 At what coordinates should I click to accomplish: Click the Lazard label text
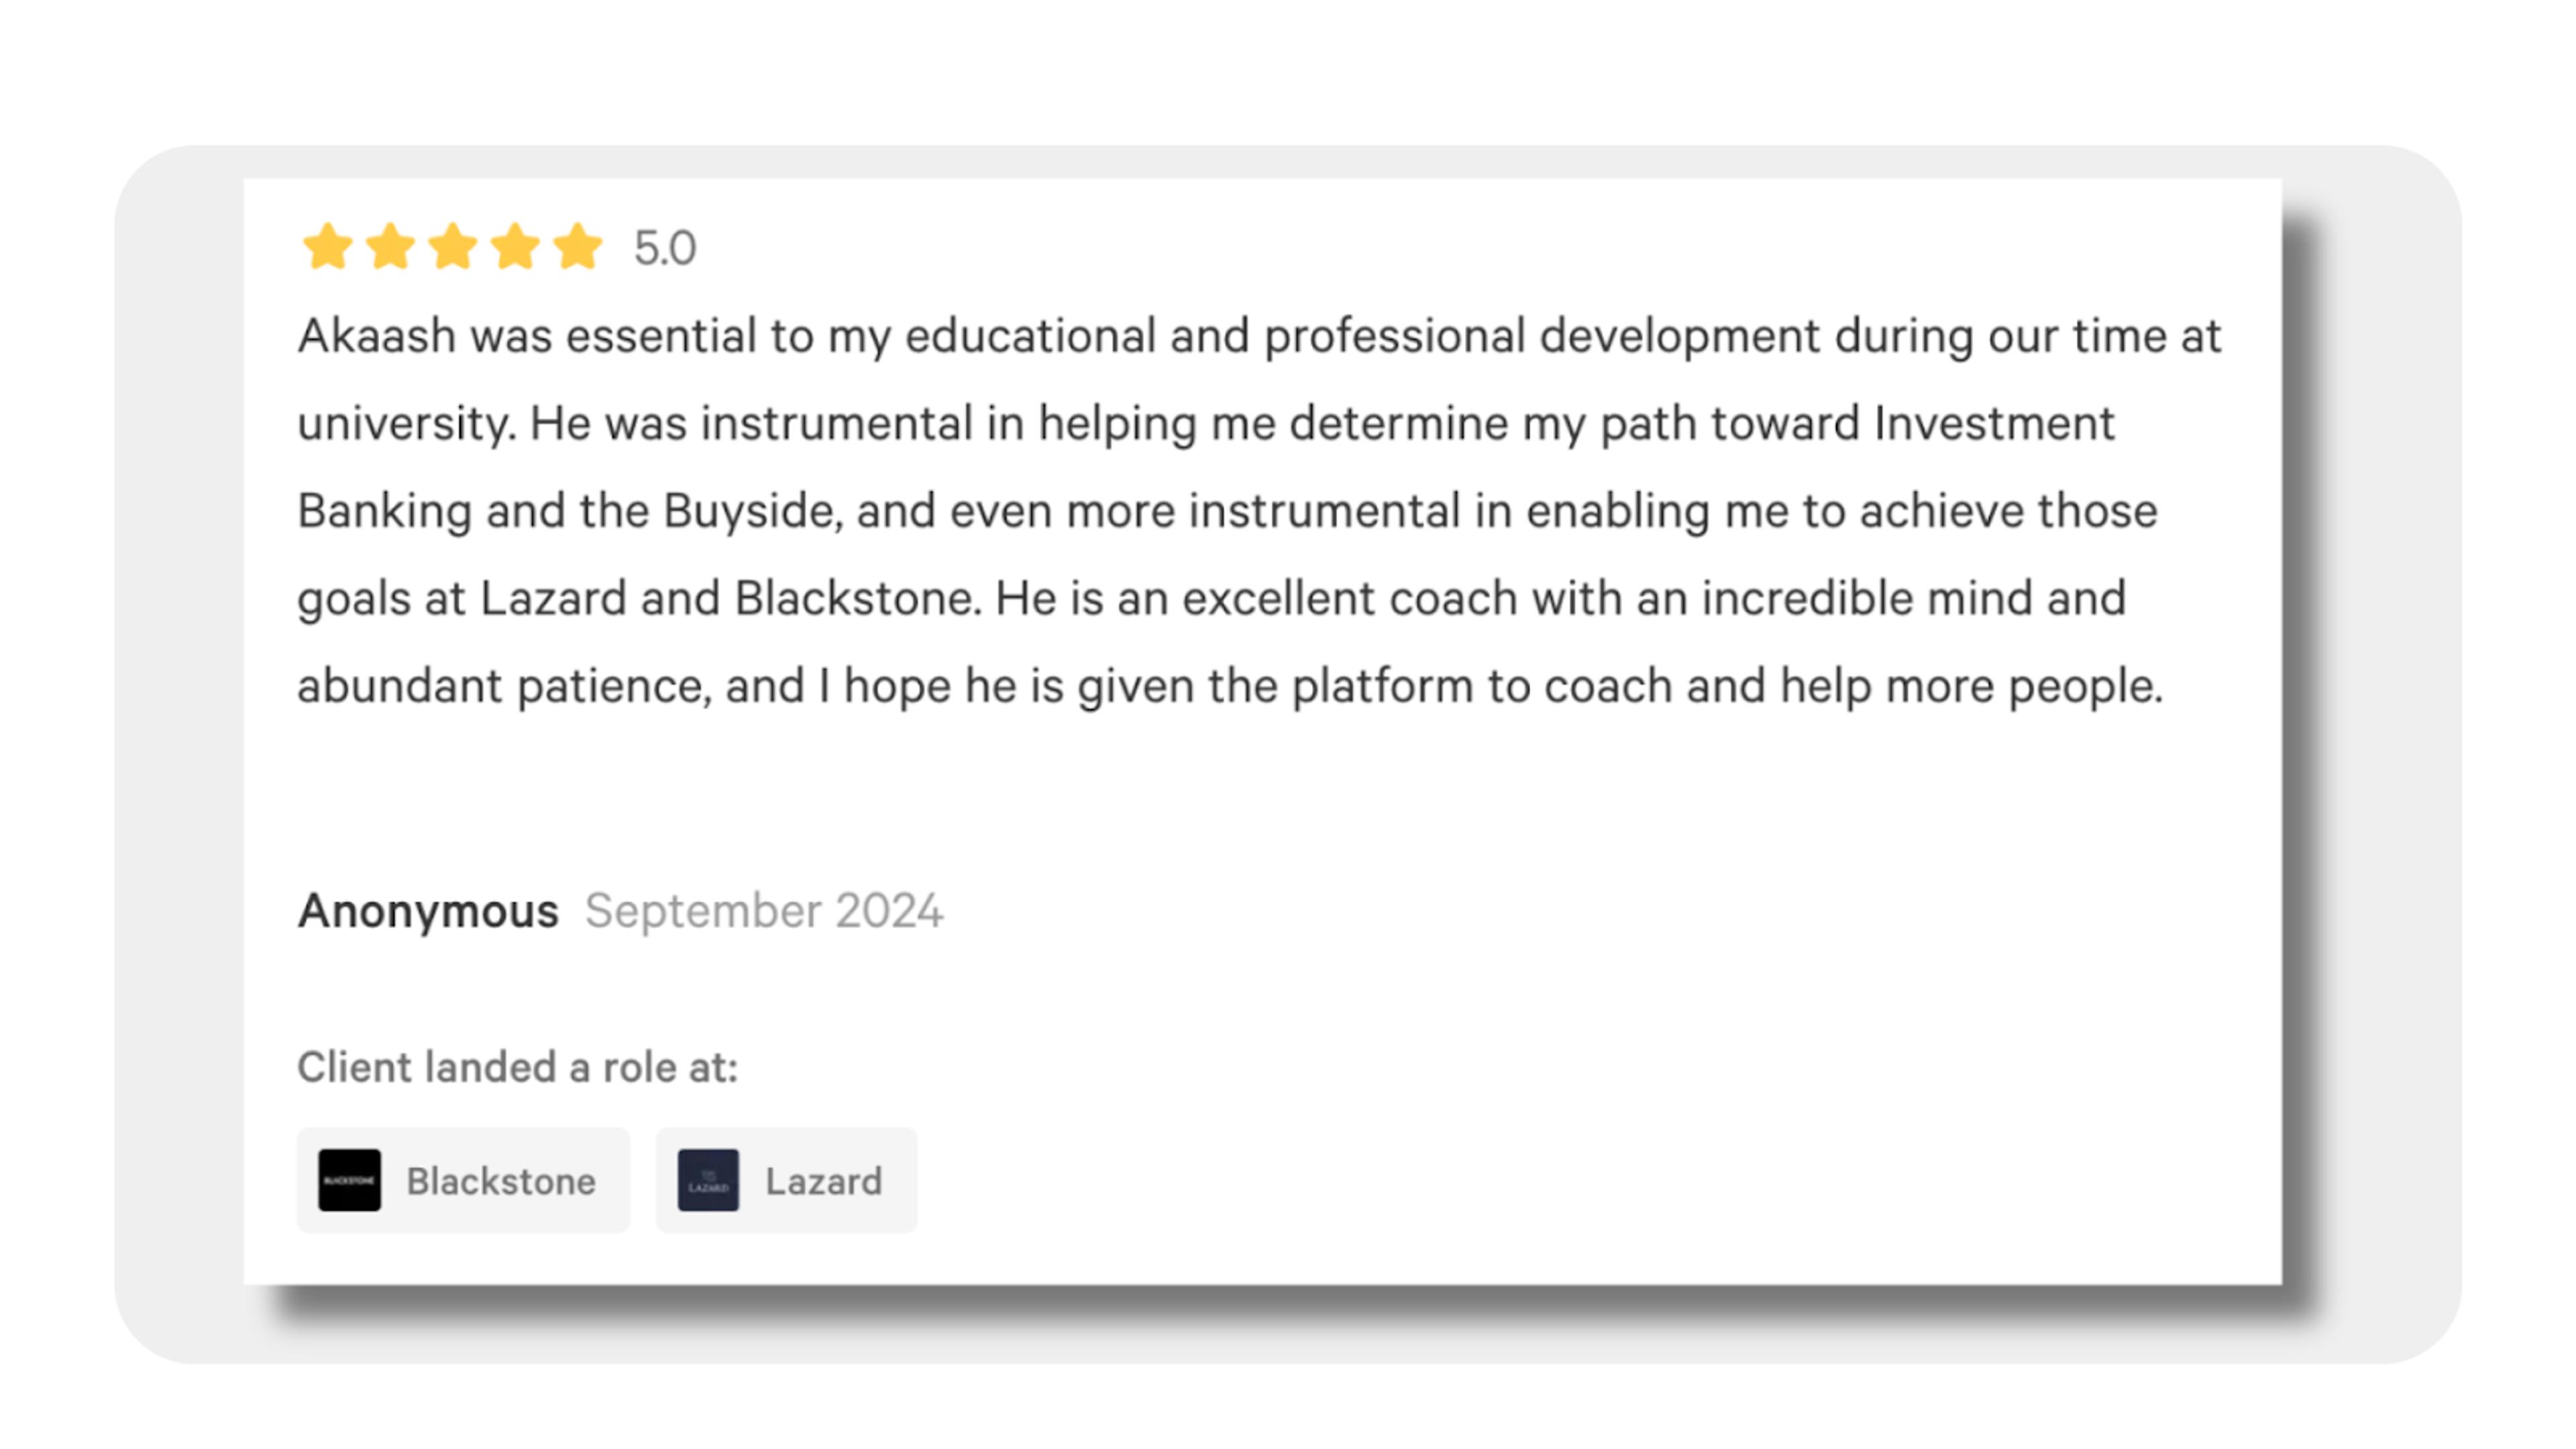[824, 1181]
